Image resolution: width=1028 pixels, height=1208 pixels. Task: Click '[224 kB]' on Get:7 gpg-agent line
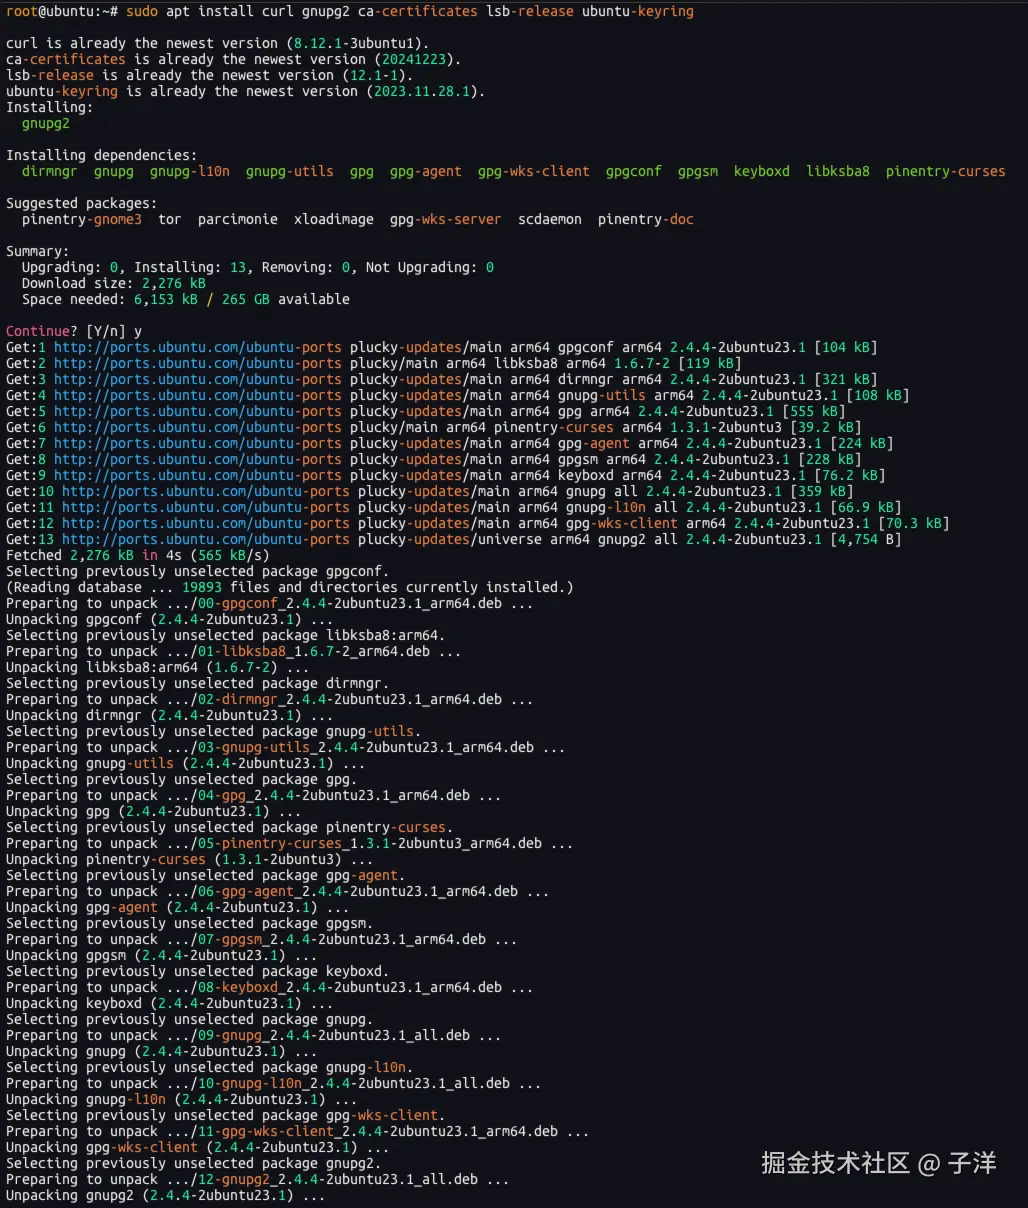click(862, 444)
